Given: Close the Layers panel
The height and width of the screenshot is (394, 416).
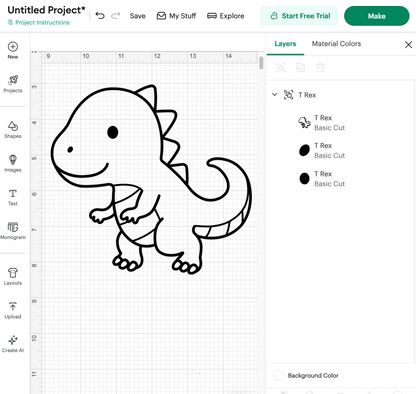Looking at the screenshot, I should (408, 45).
